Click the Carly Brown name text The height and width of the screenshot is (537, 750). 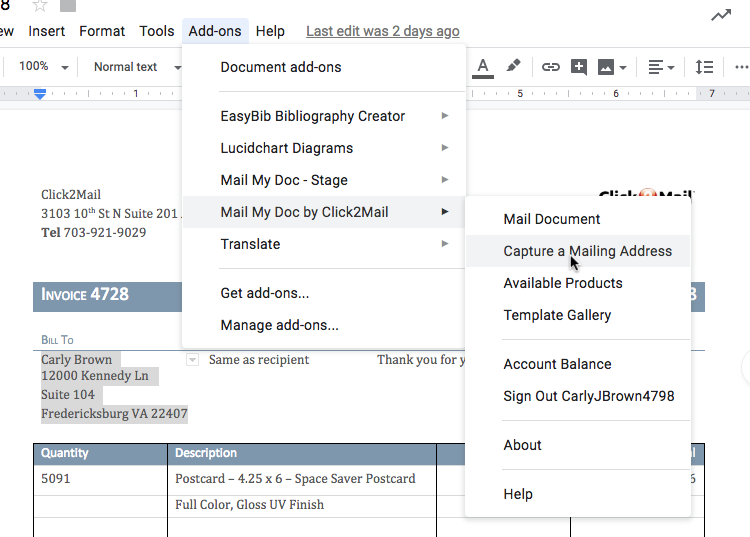tap(77, 360)
